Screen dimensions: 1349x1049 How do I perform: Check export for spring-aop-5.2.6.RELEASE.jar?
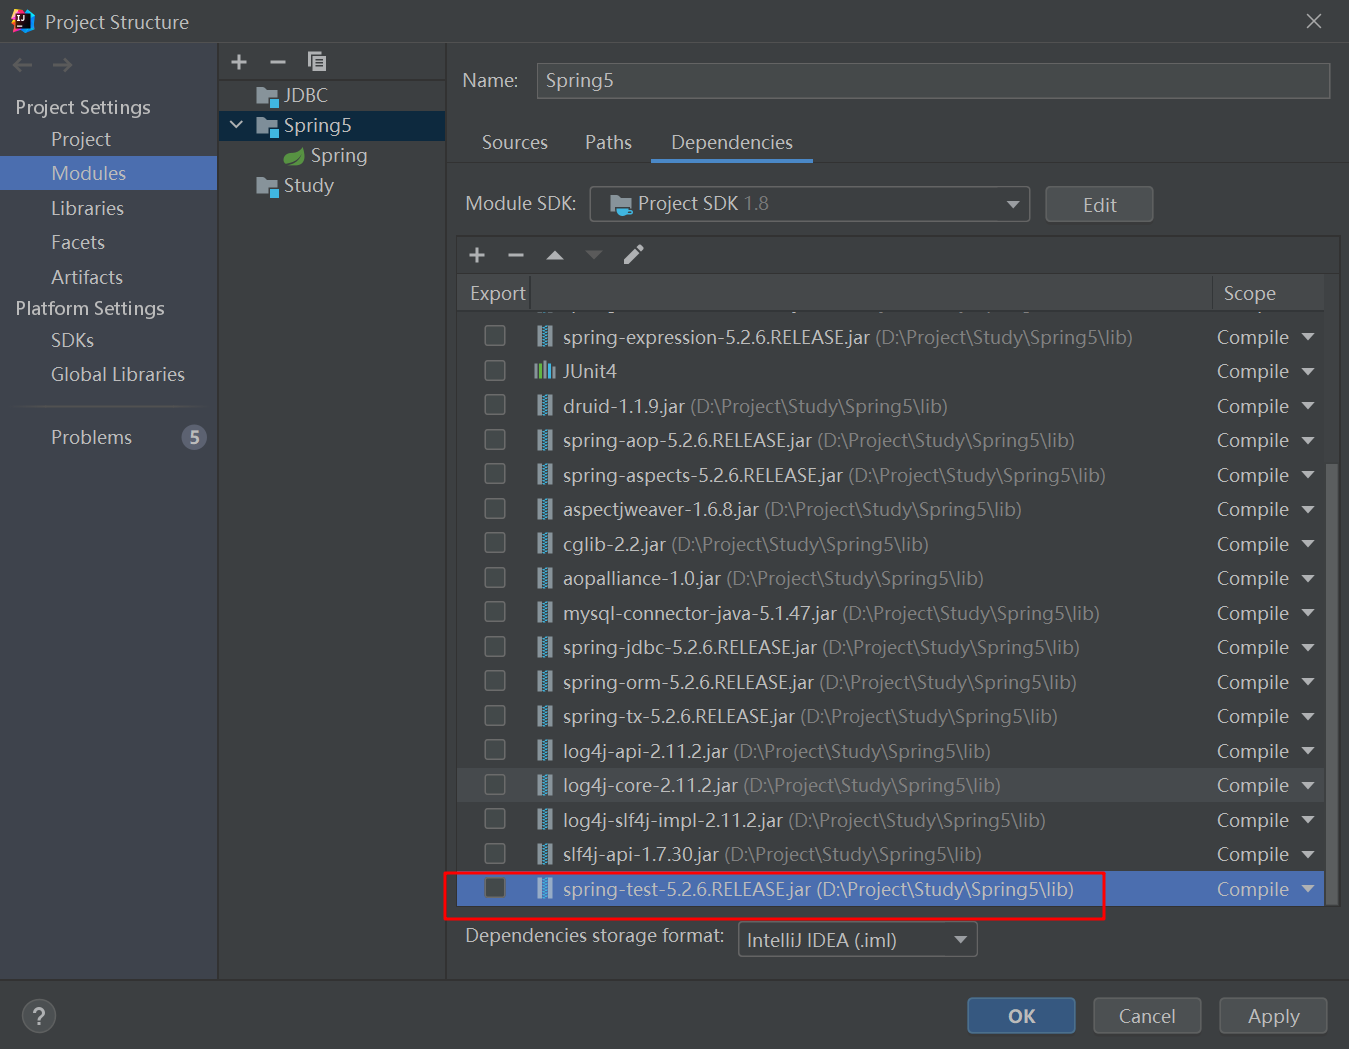coord(495,440)
